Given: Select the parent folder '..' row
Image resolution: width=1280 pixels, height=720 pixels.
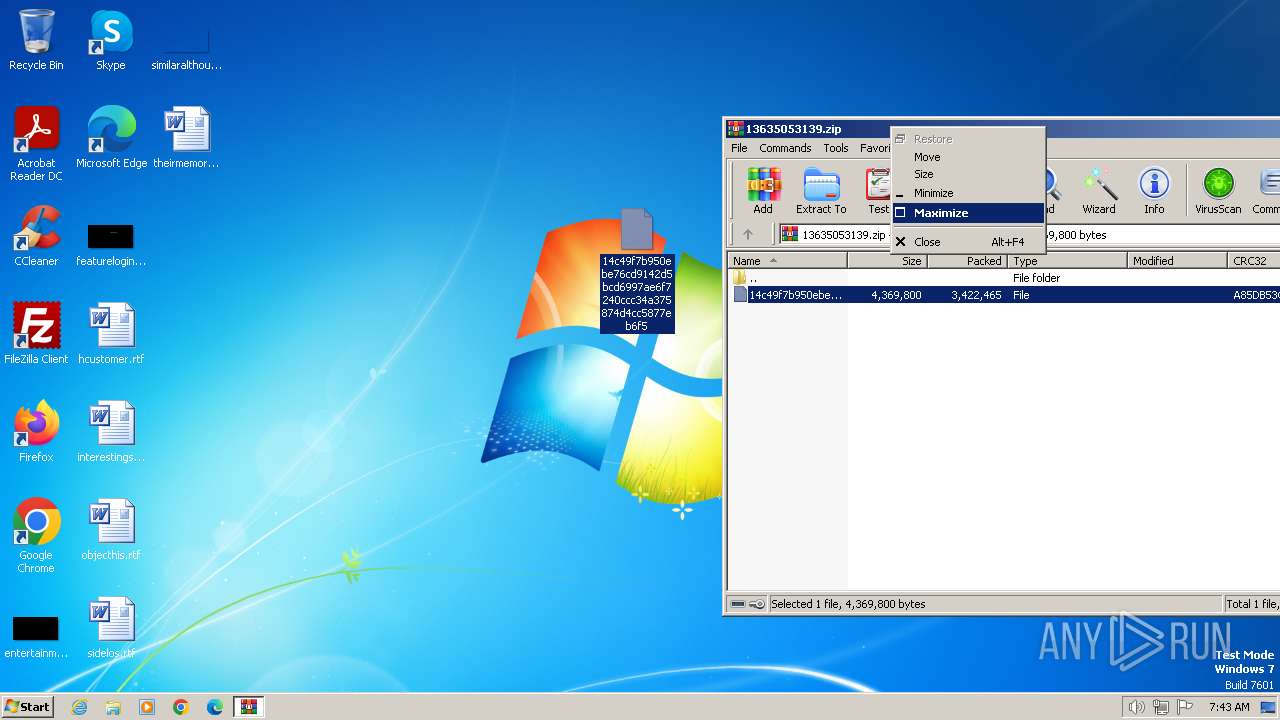Looking at the screenshot, I should click(1005, 278).
